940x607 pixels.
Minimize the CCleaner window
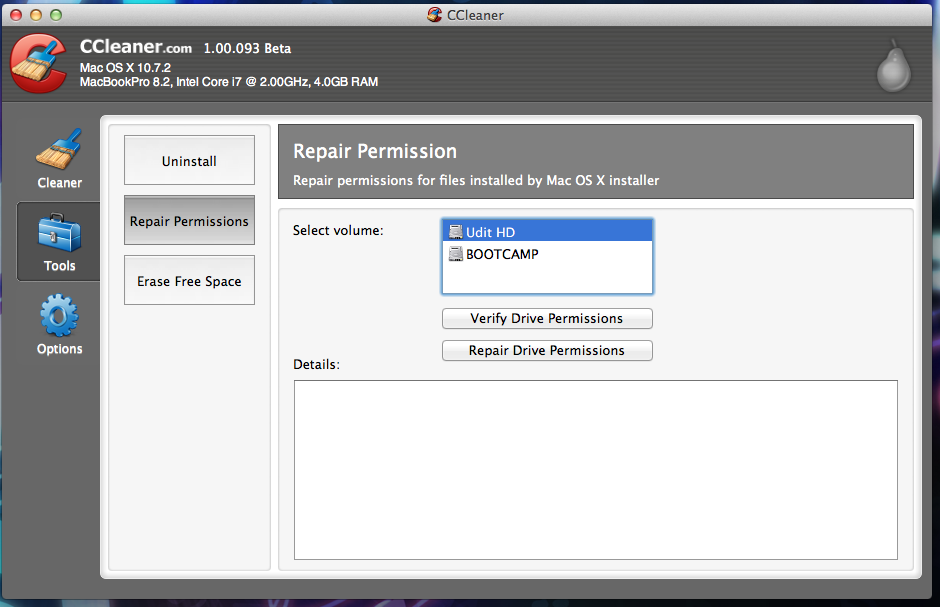coord(36,15)
